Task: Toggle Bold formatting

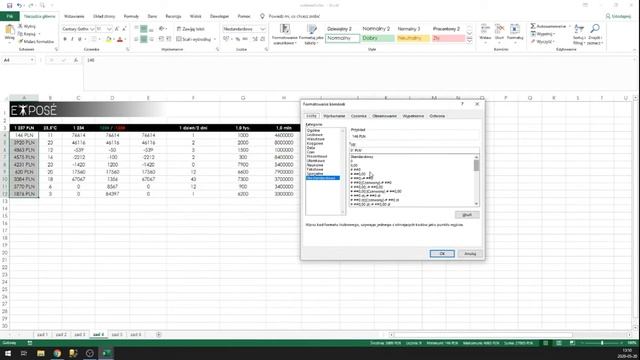Action: click(65, 39)
